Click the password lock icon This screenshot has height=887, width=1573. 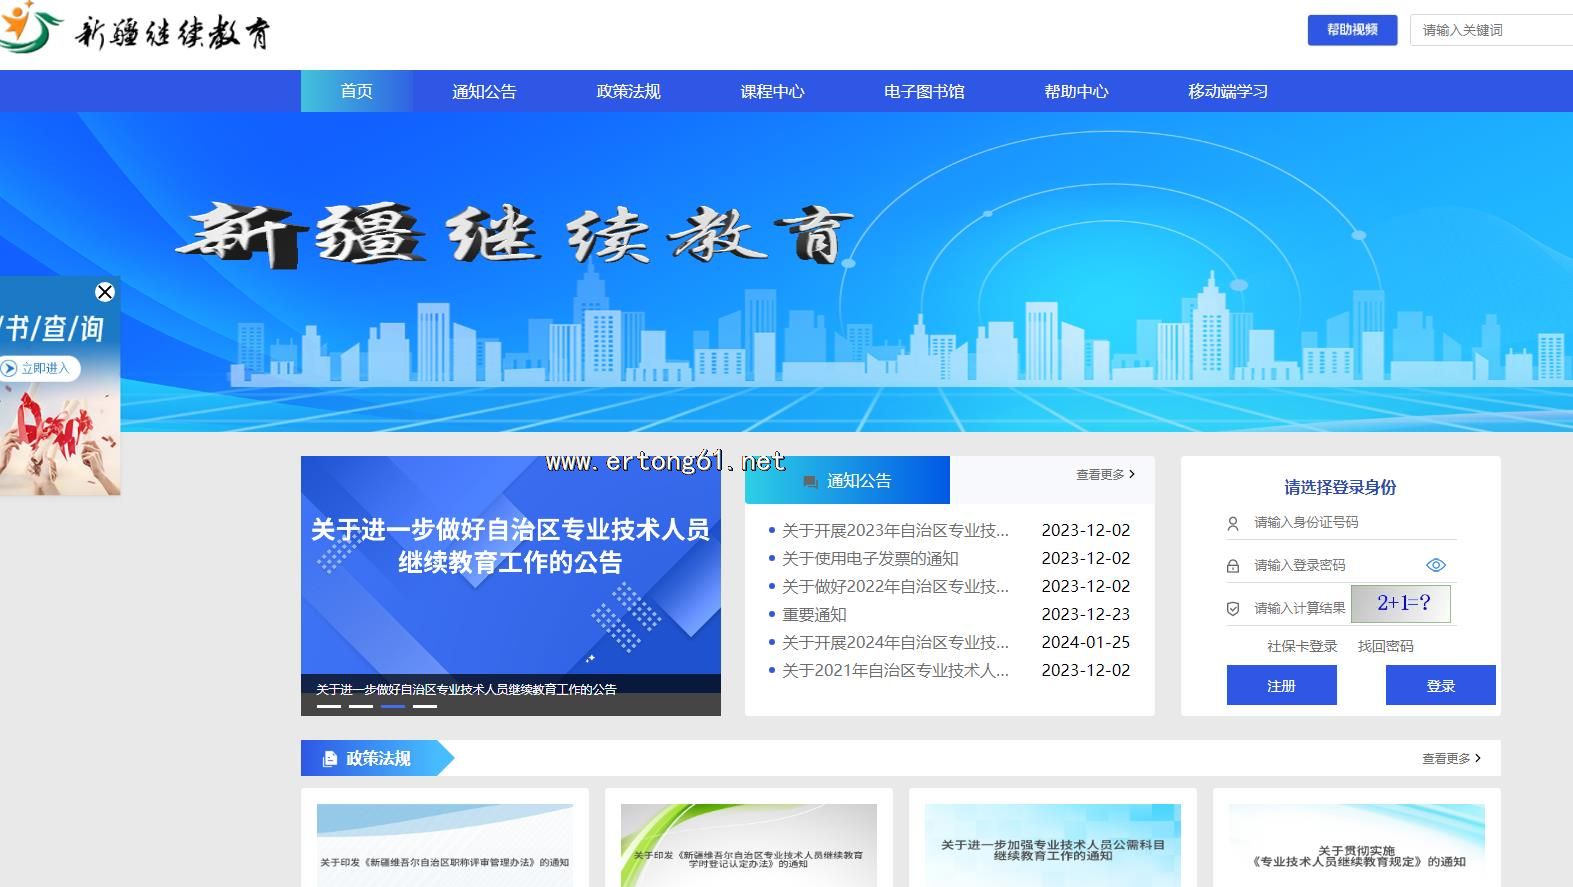1233,566
